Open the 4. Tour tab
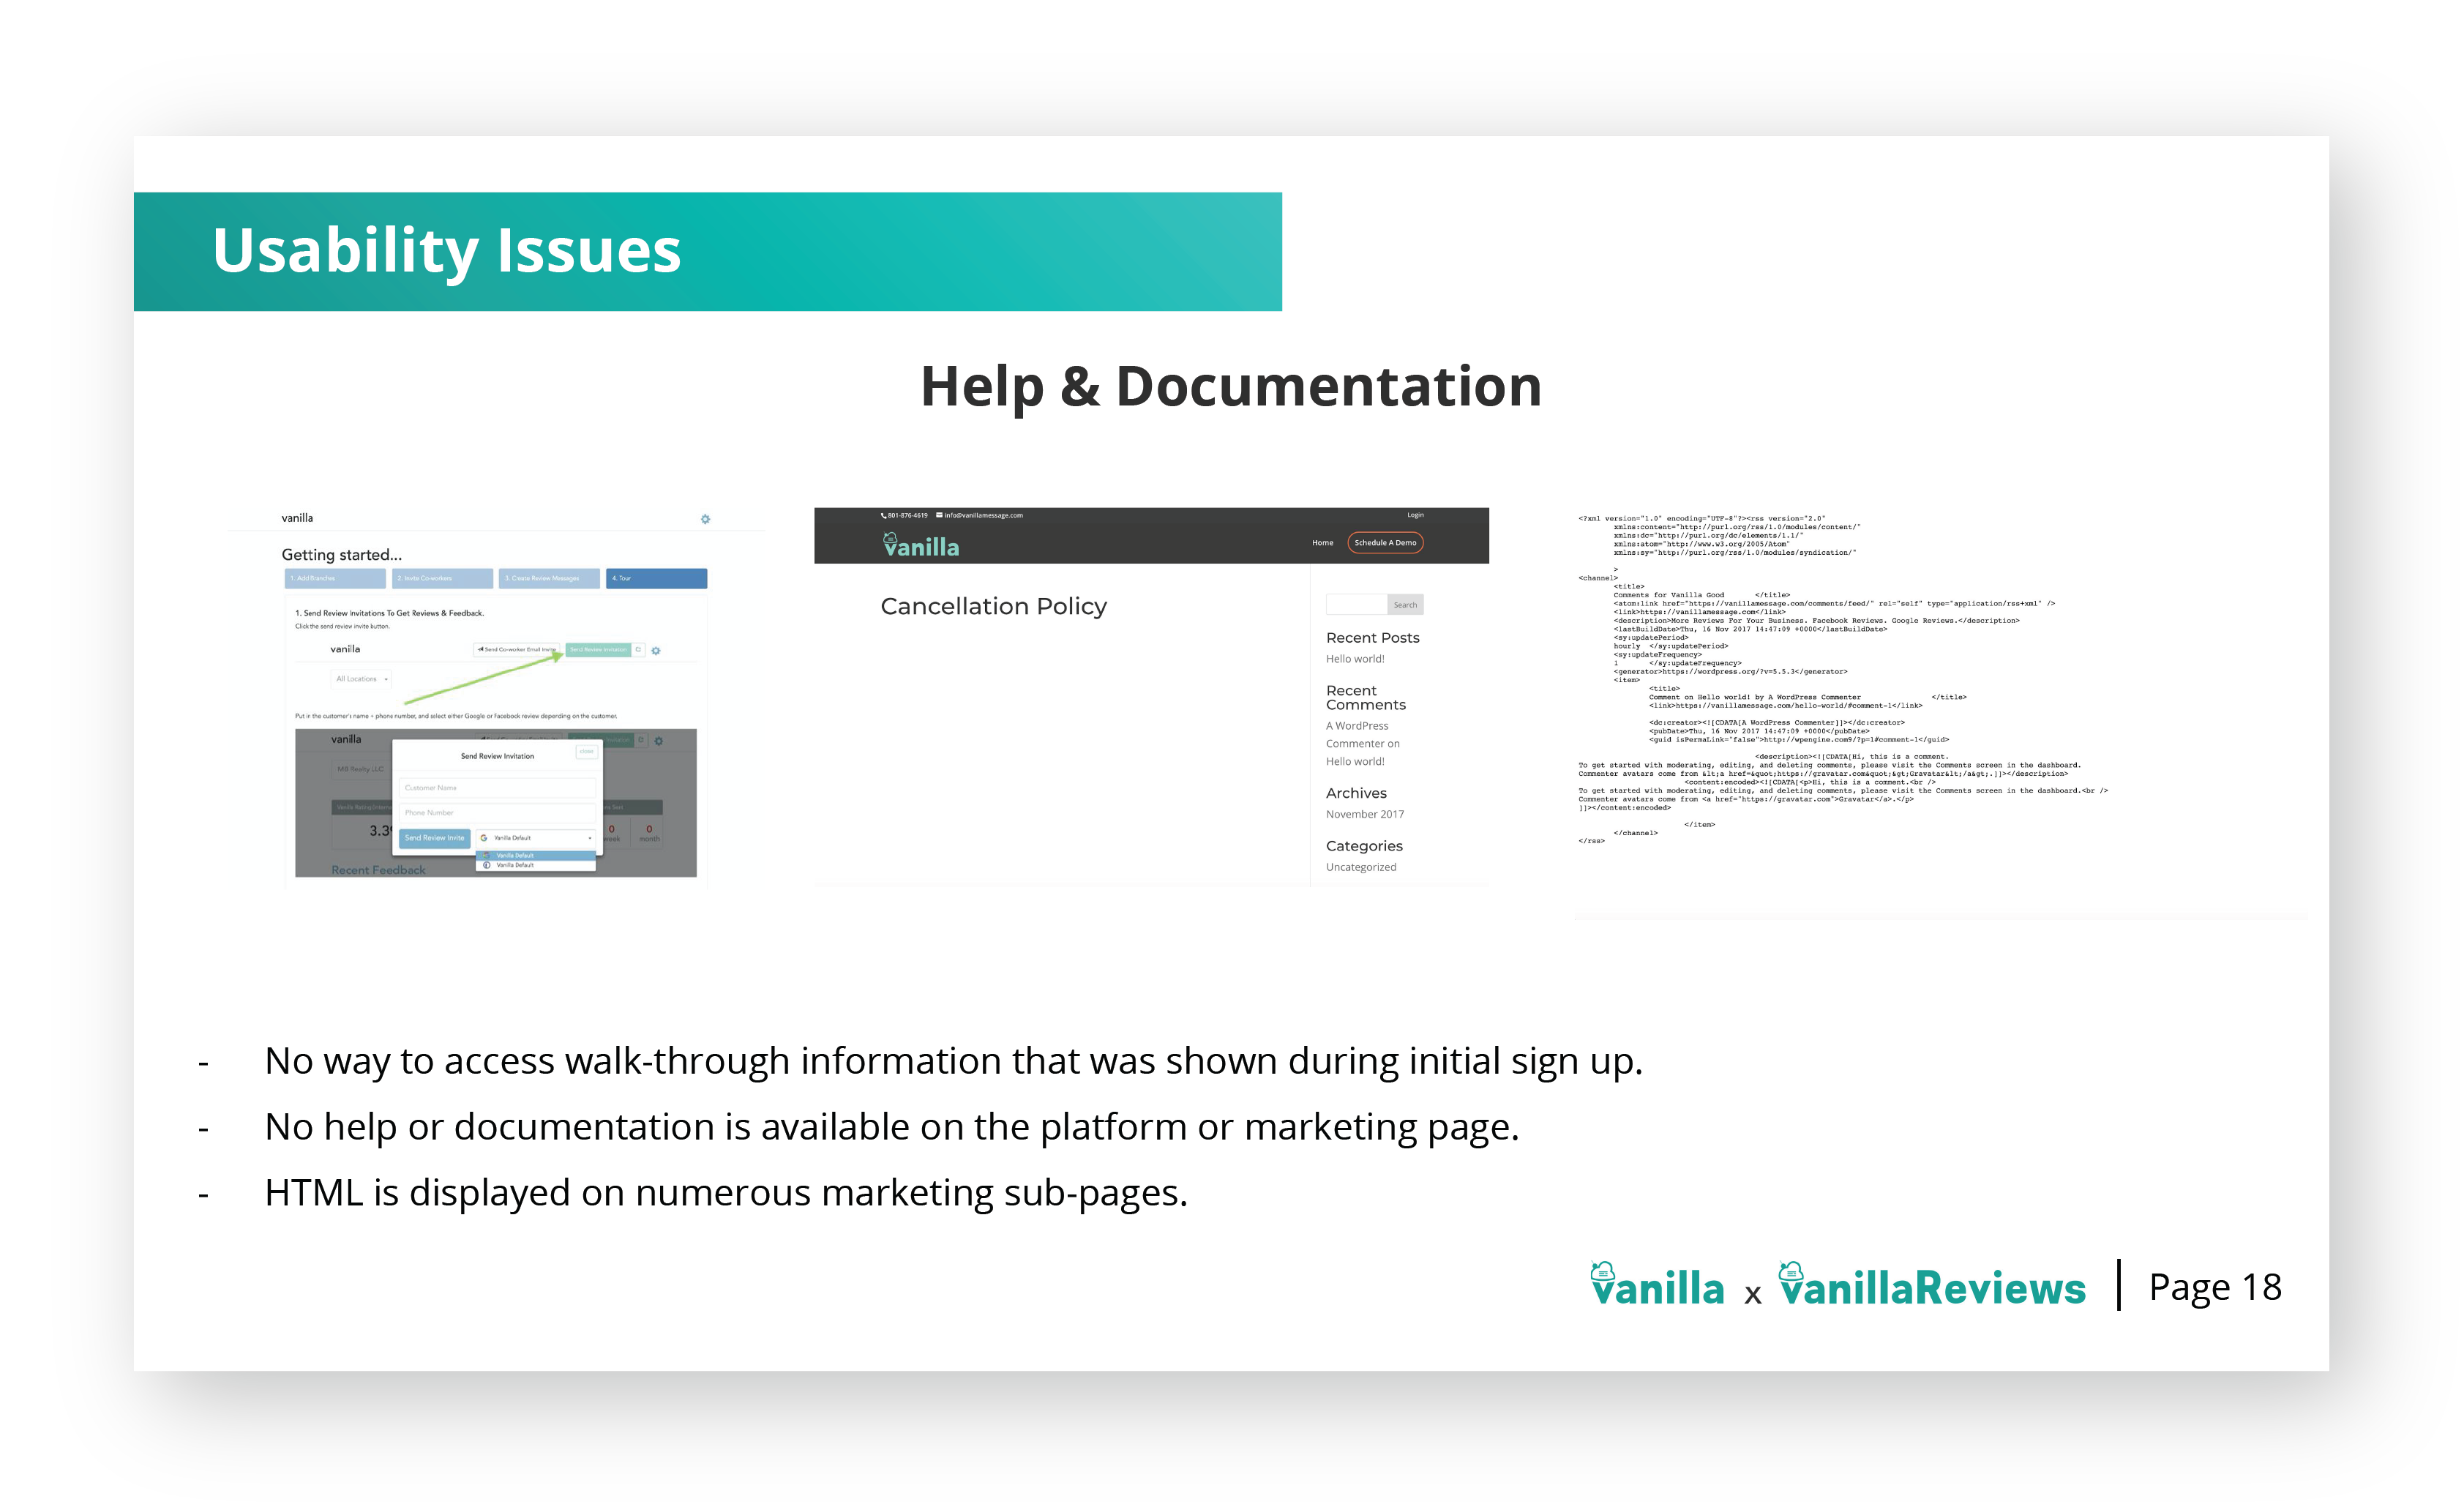The width and height of the screenshot is (2464, 1507). [x=656, y=579]
